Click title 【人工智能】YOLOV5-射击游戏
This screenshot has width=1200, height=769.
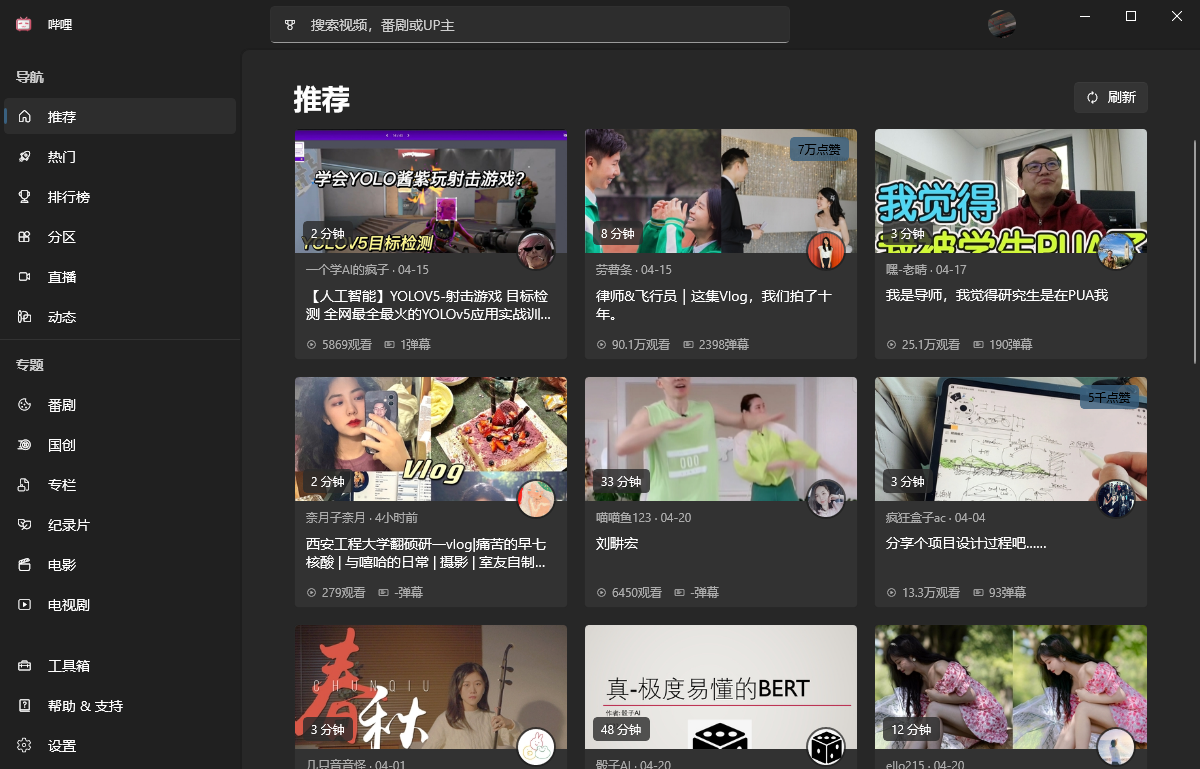(x=428, y=305)
